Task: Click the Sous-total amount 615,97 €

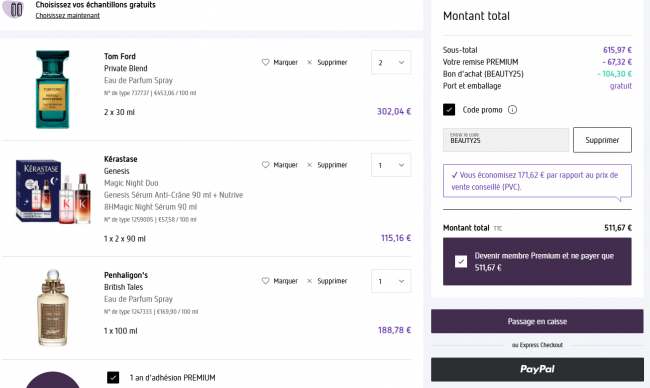Action: pyautogui.click(x=617, y=50)
